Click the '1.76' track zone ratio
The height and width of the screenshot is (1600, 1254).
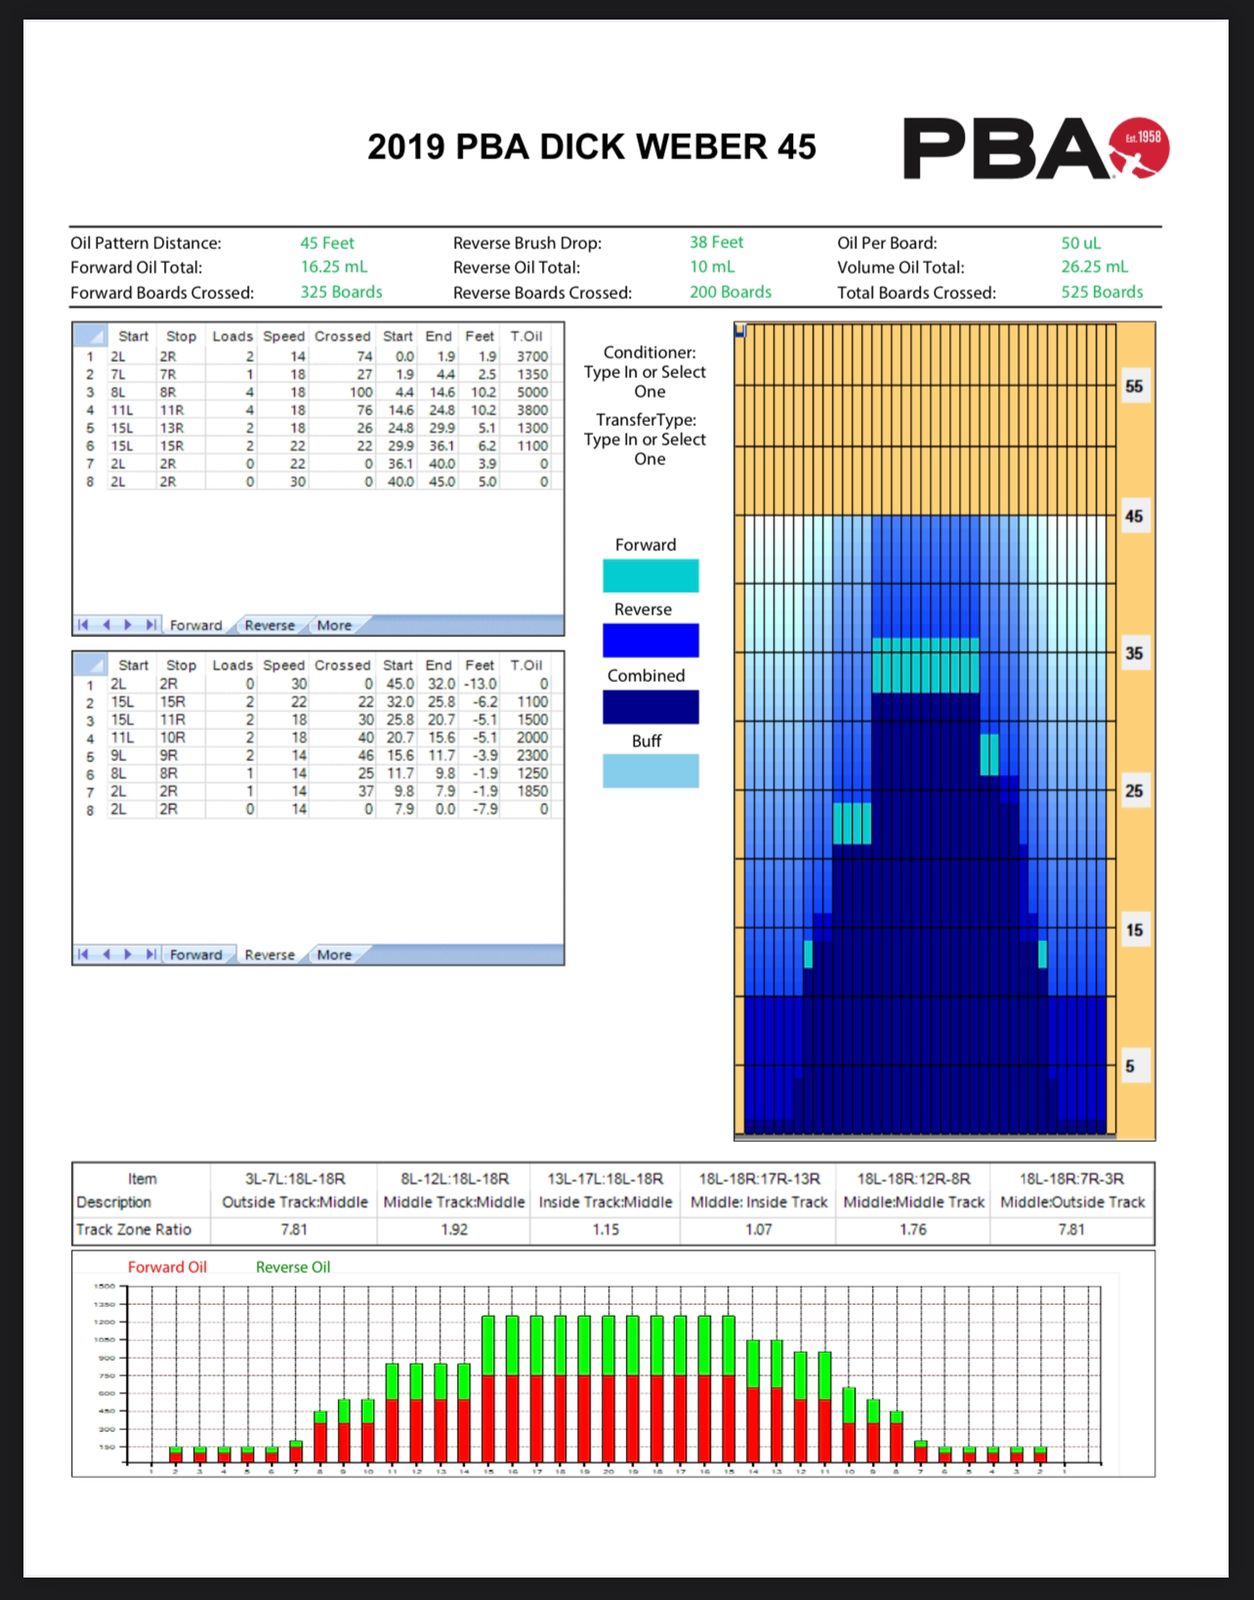click(913, 1229)
